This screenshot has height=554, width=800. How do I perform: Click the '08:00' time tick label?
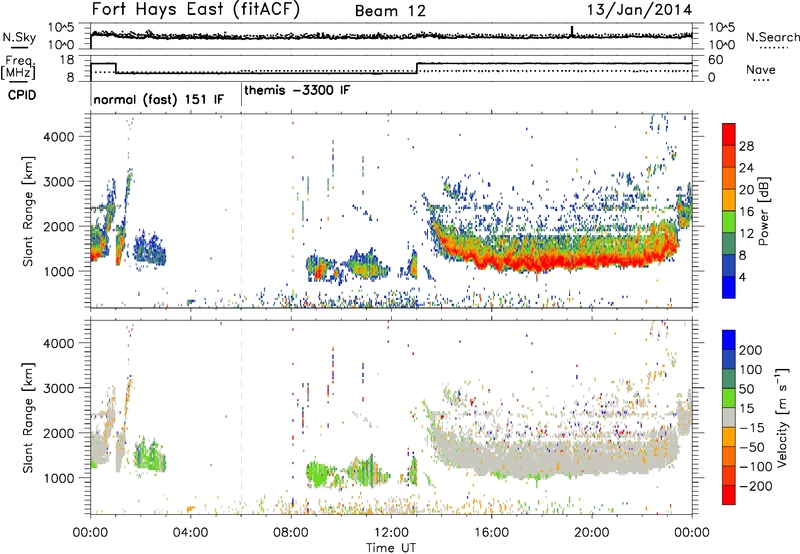click(290, 533)
